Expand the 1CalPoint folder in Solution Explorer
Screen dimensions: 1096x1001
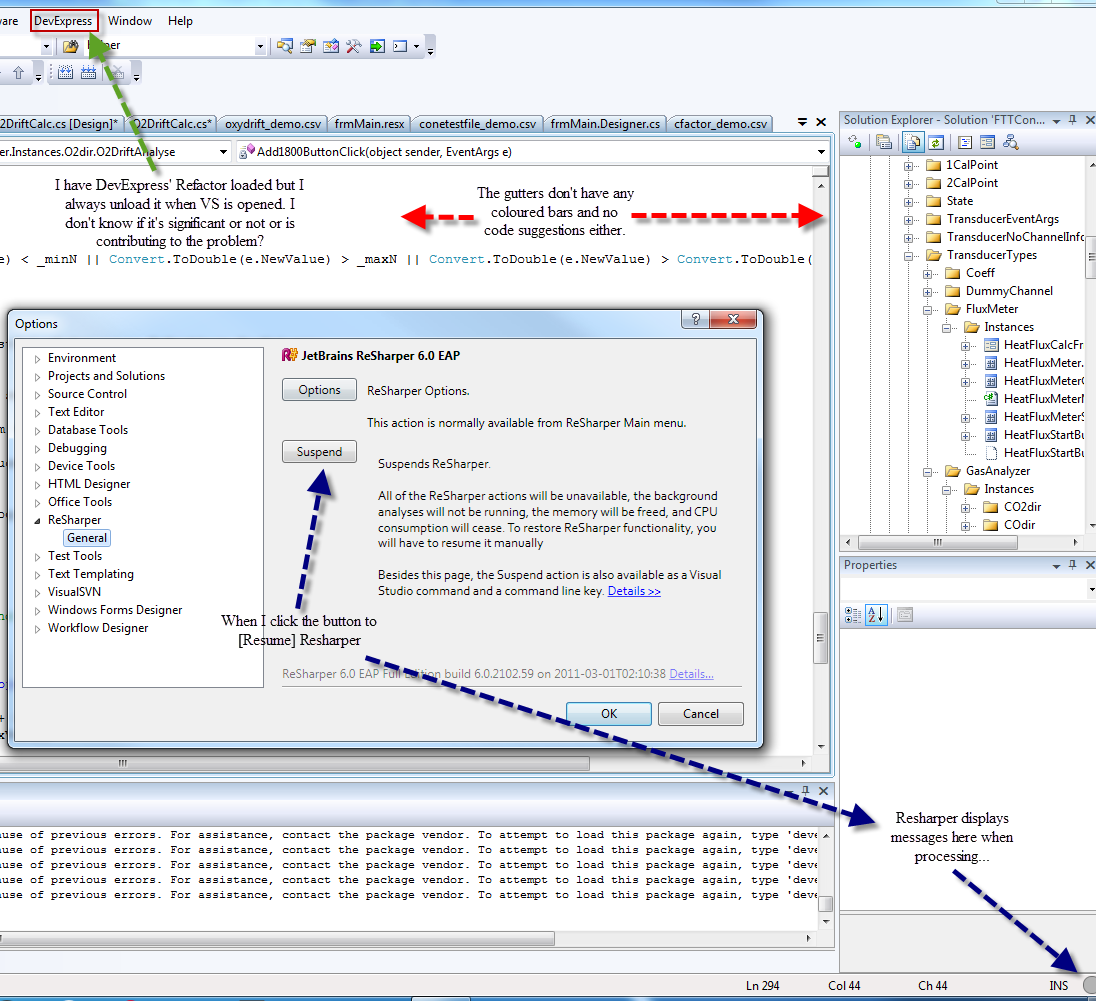(908, 166)
